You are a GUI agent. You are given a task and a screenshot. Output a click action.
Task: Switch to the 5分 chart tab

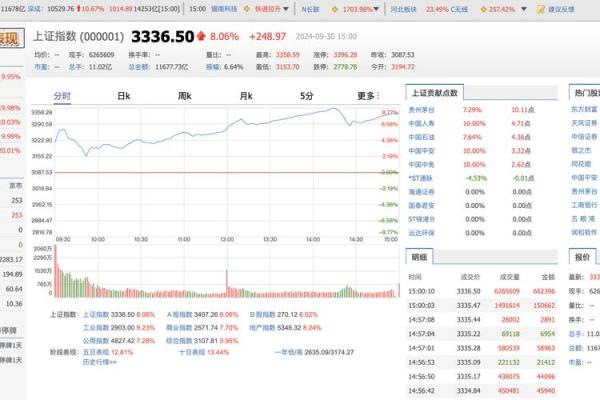tap(307, 96)
